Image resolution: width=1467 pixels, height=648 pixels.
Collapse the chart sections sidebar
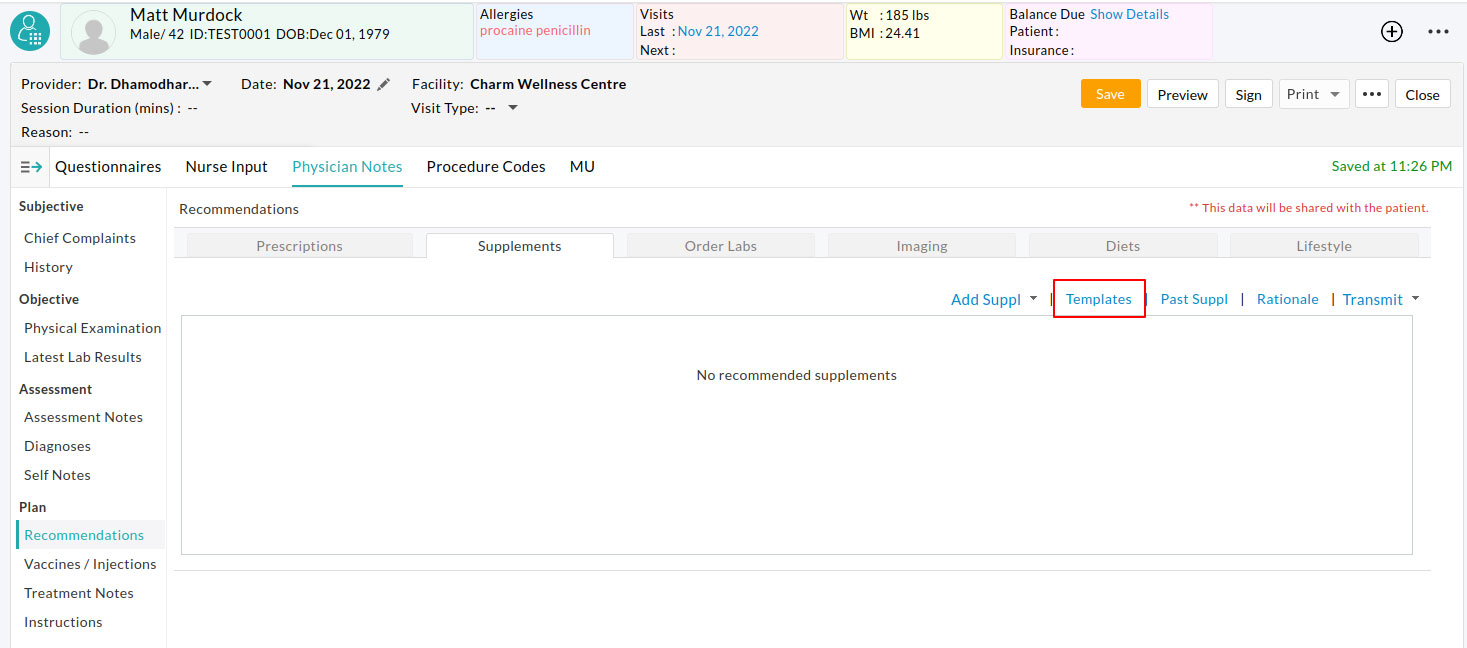(28, 167)
